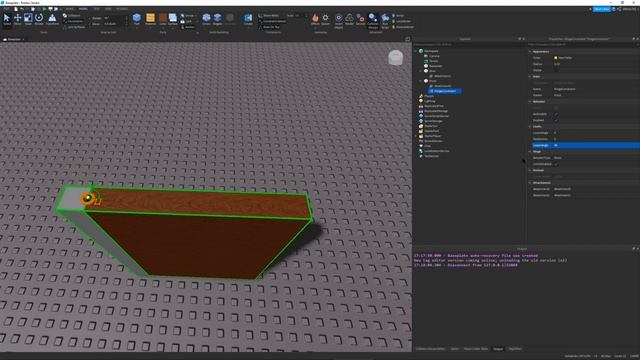Toggle Constraint Details option
The image size is (640, 360).
coord(271,21)
